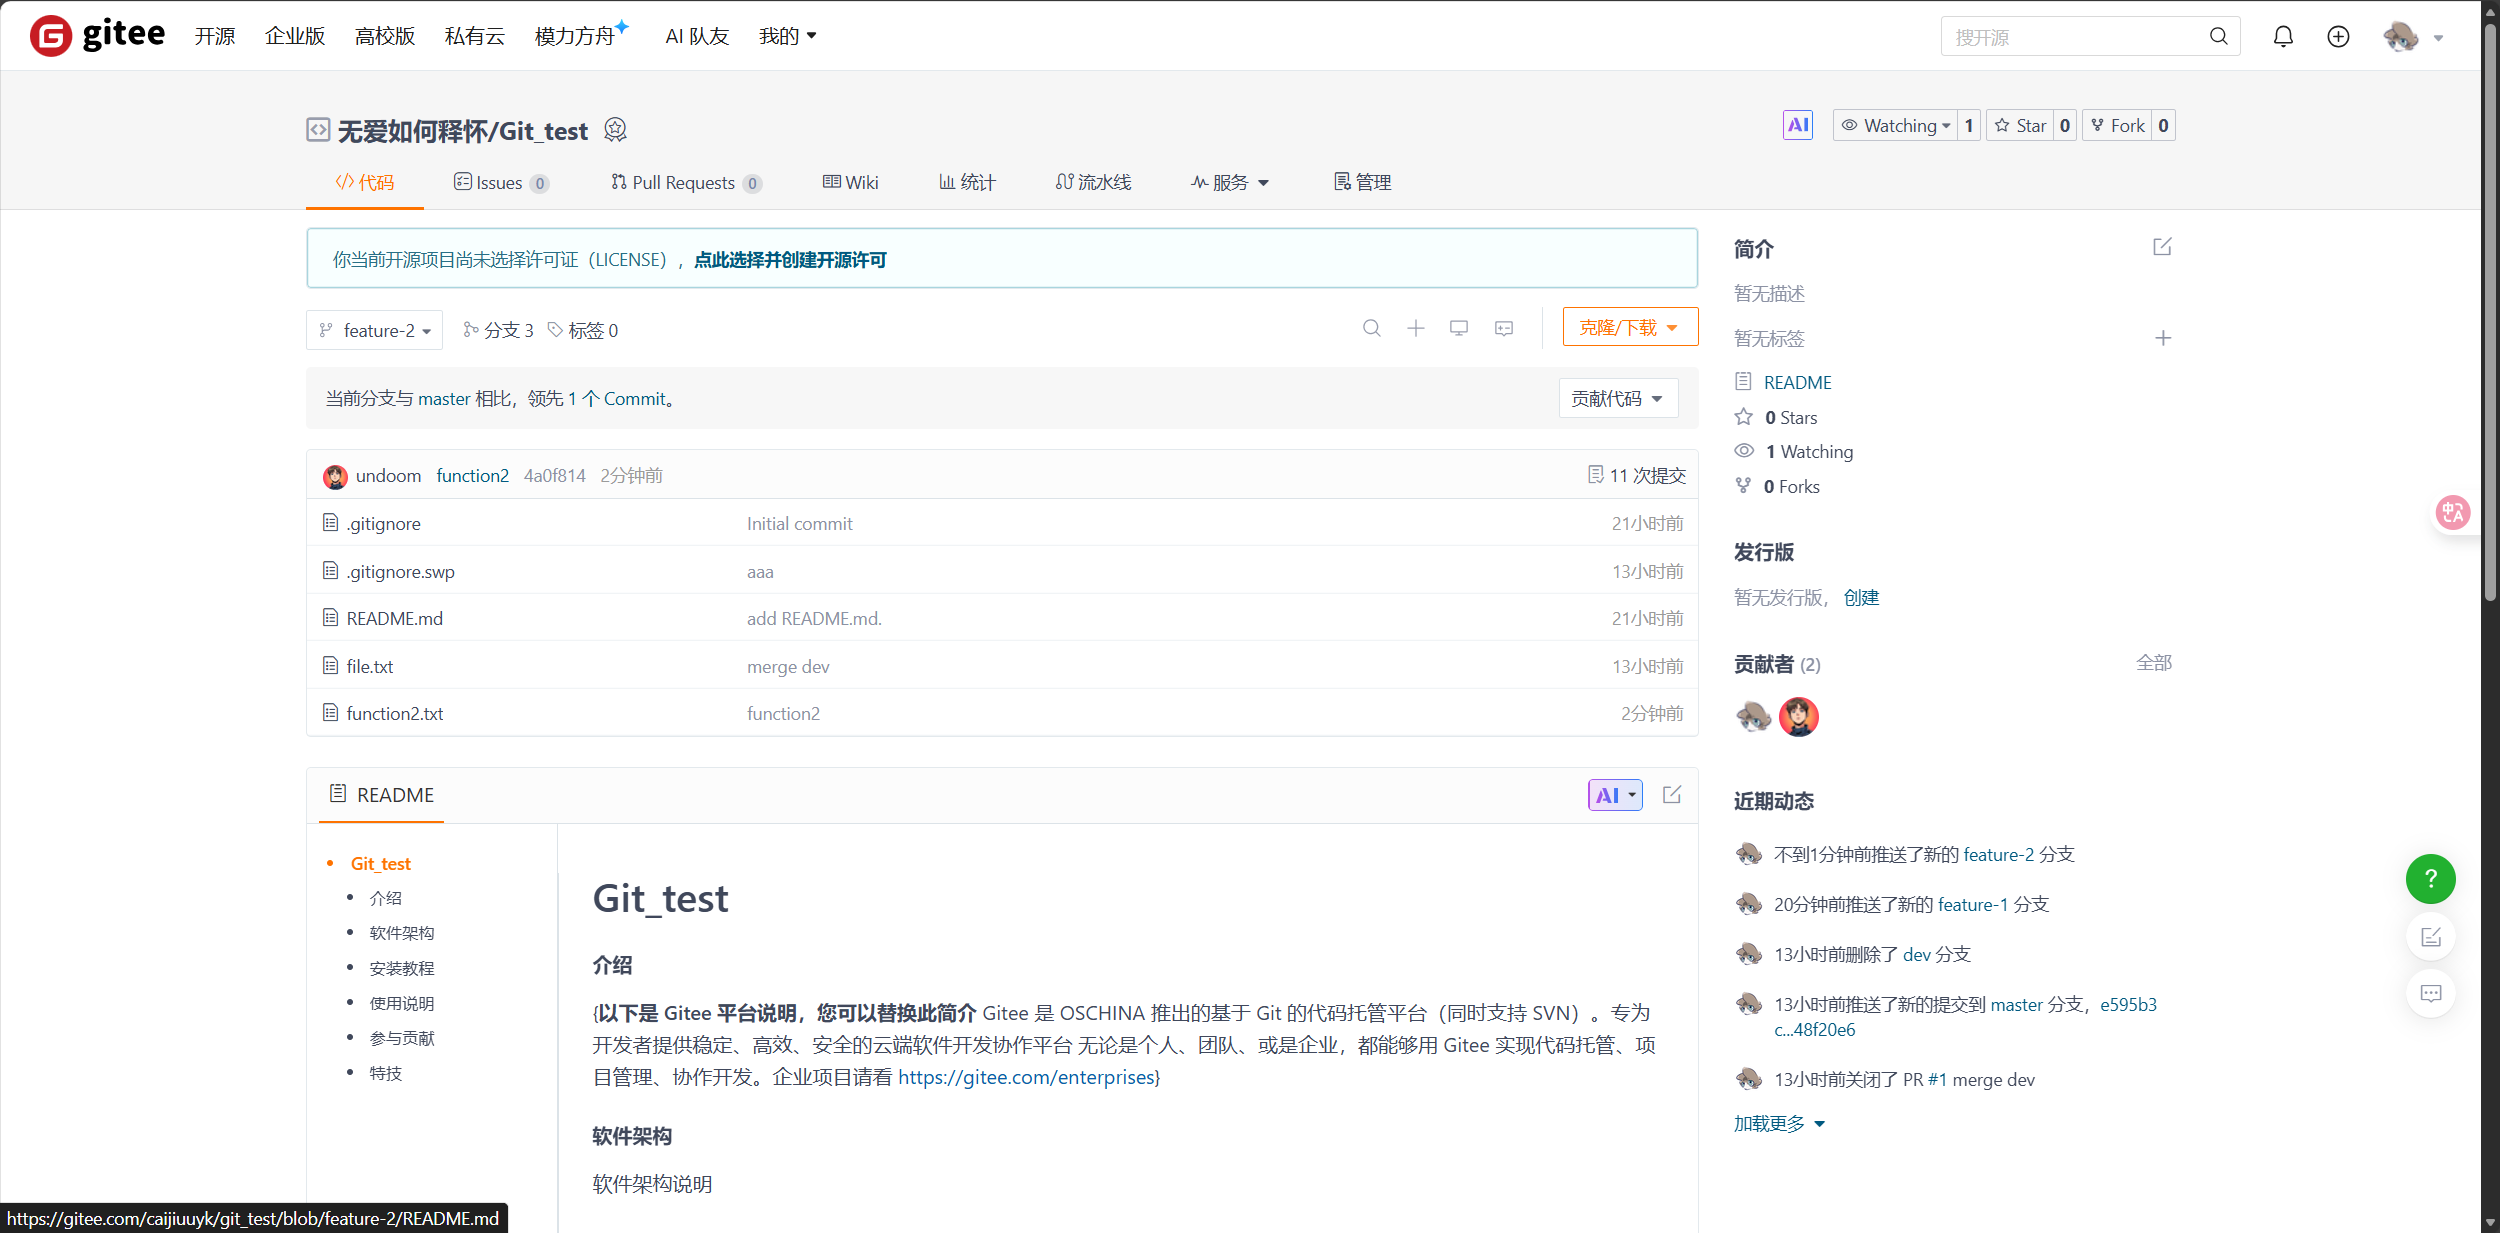
Task: Click the notifications bell icon
Action: [x=2283, y=37]
